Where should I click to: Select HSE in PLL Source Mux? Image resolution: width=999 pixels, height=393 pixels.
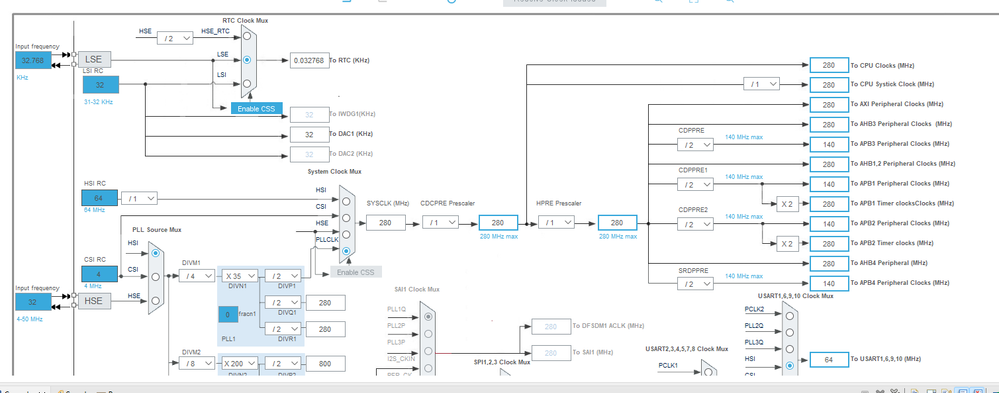point(155,300)
